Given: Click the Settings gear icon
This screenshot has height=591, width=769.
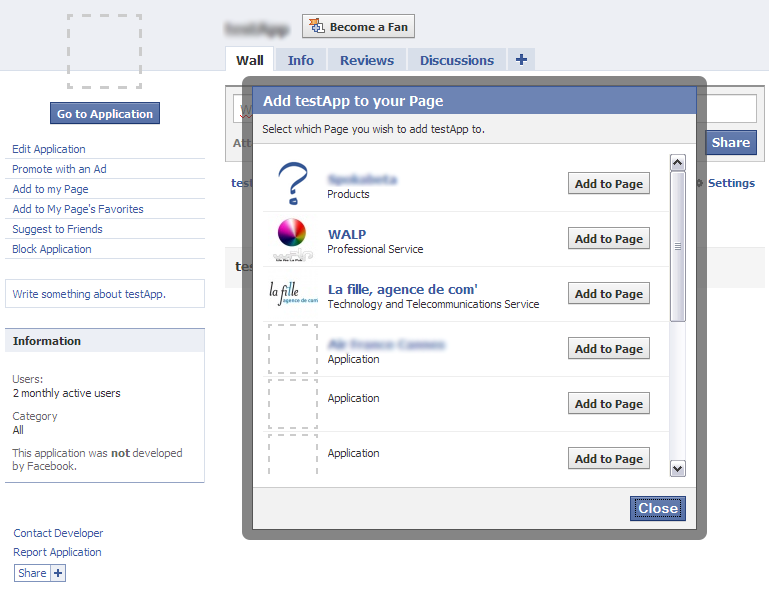Looking at the screenshot, I should 700,183.
